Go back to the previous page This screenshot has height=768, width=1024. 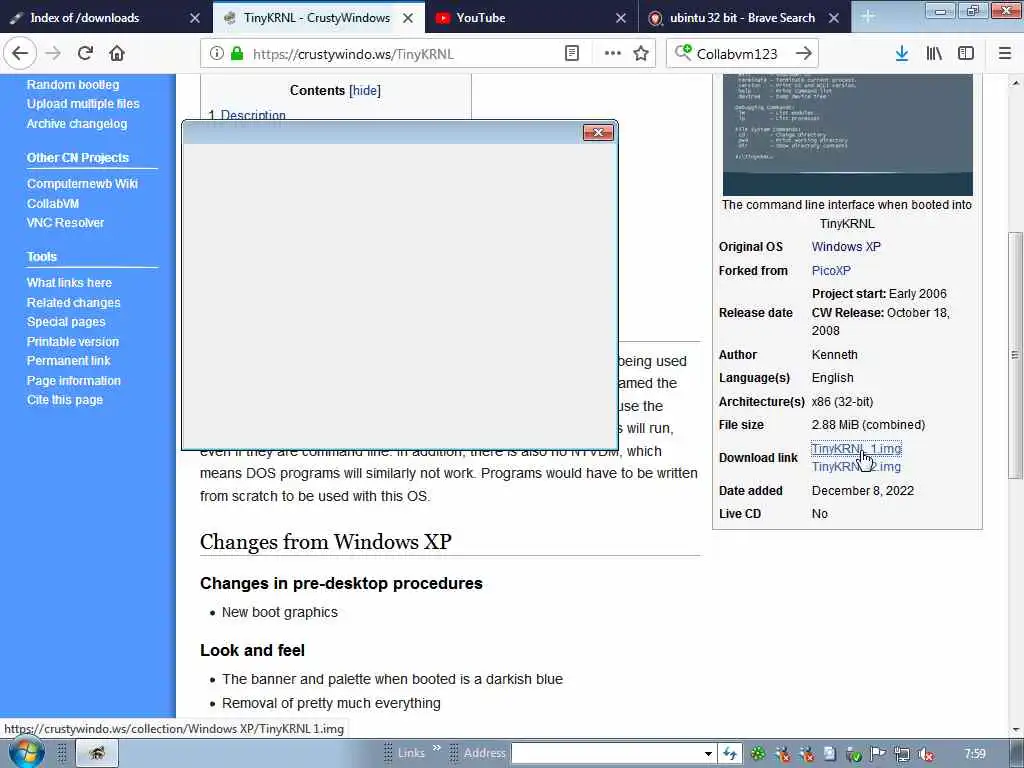pyautogui.click(x=20, y=54)
